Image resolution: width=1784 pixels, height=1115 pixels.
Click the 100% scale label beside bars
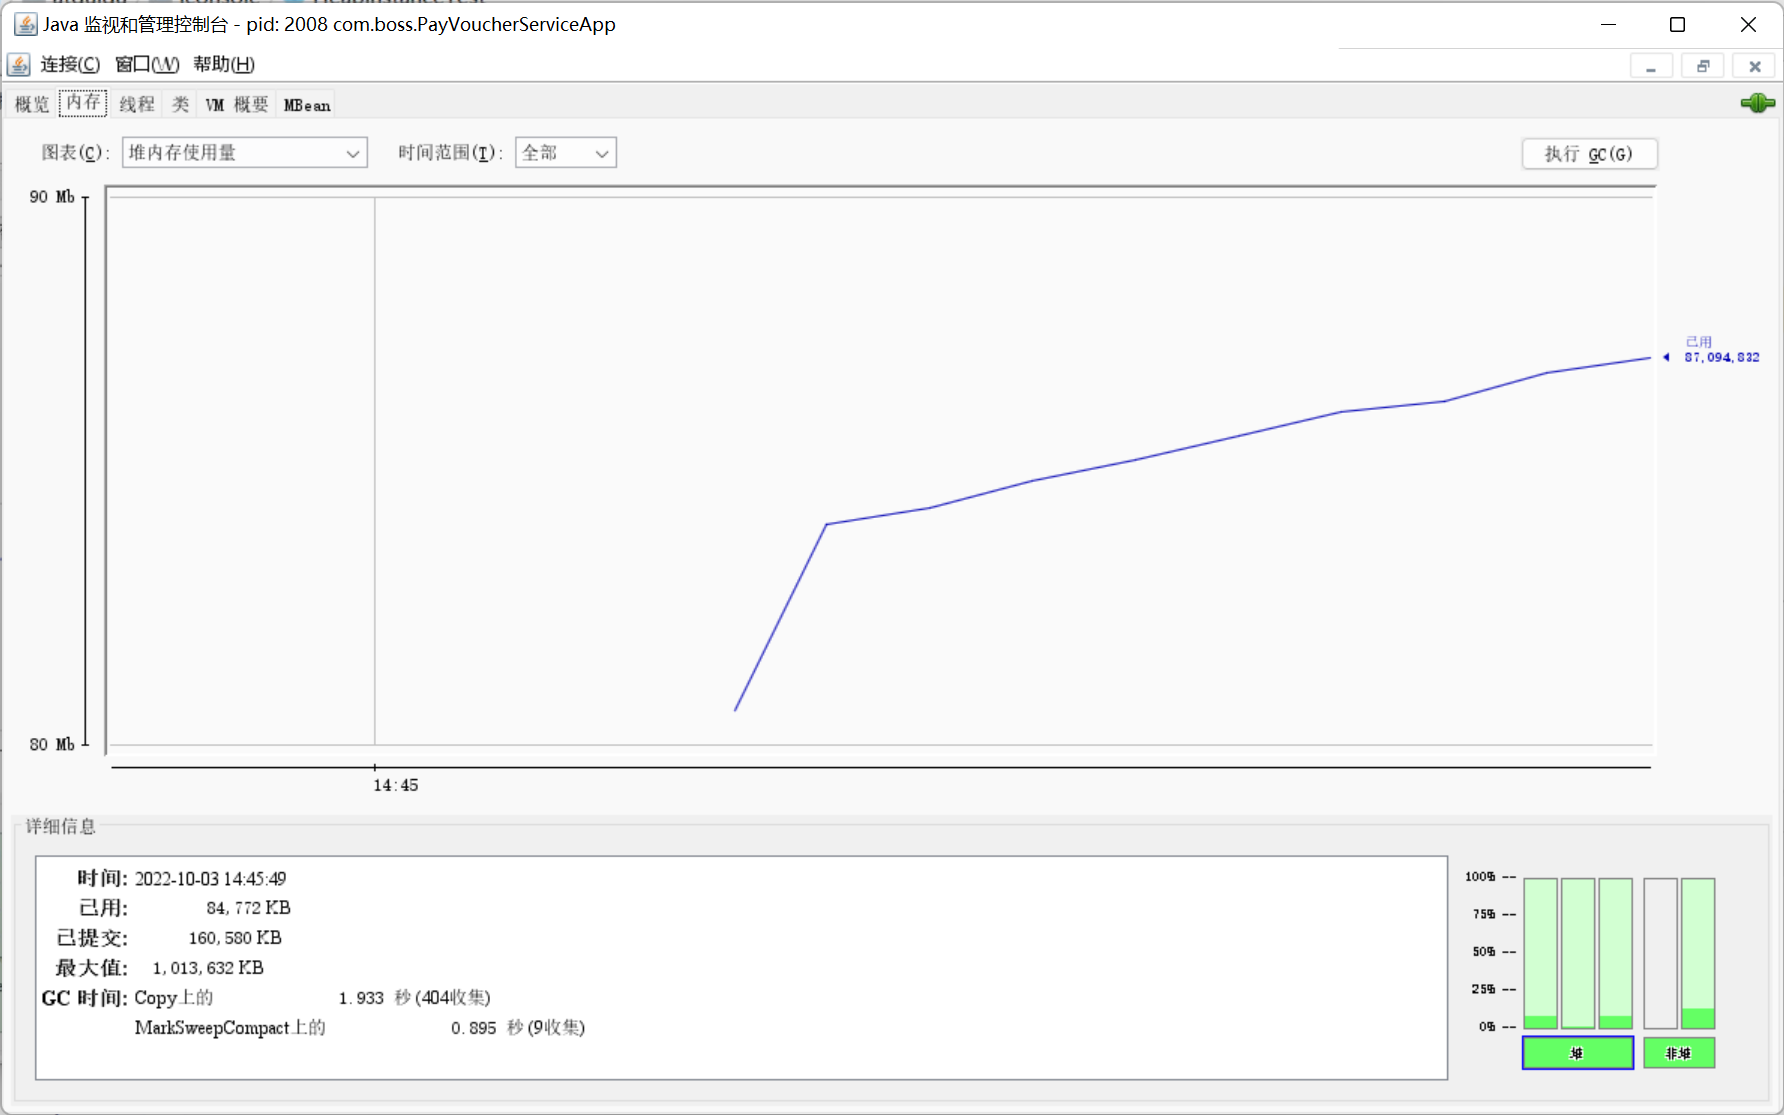(1480, 877)
